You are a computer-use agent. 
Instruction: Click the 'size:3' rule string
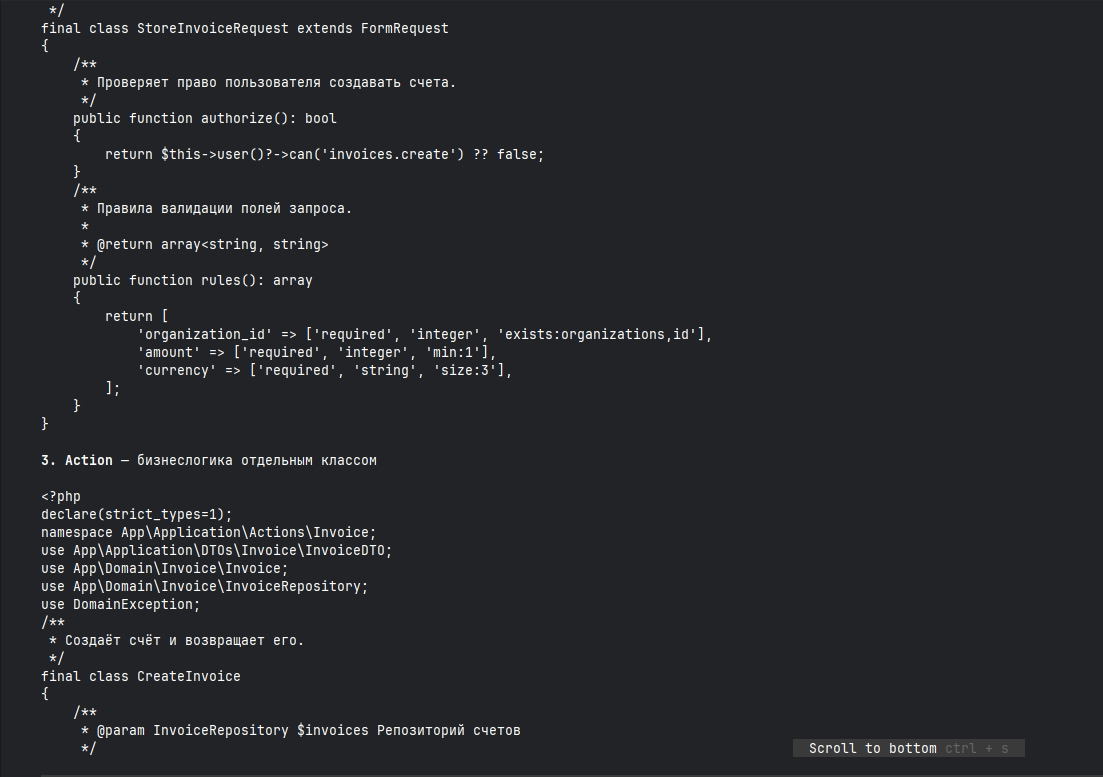[x=465, y=371]
